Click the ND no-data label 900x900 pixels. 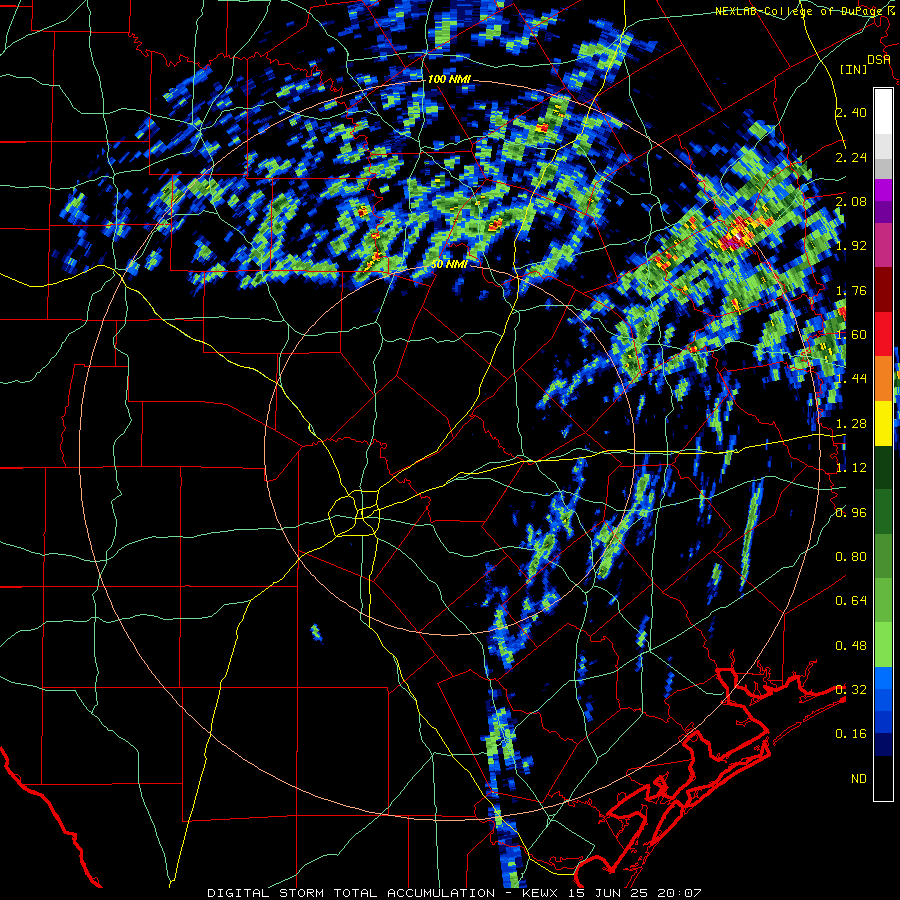tap(859, 779)
